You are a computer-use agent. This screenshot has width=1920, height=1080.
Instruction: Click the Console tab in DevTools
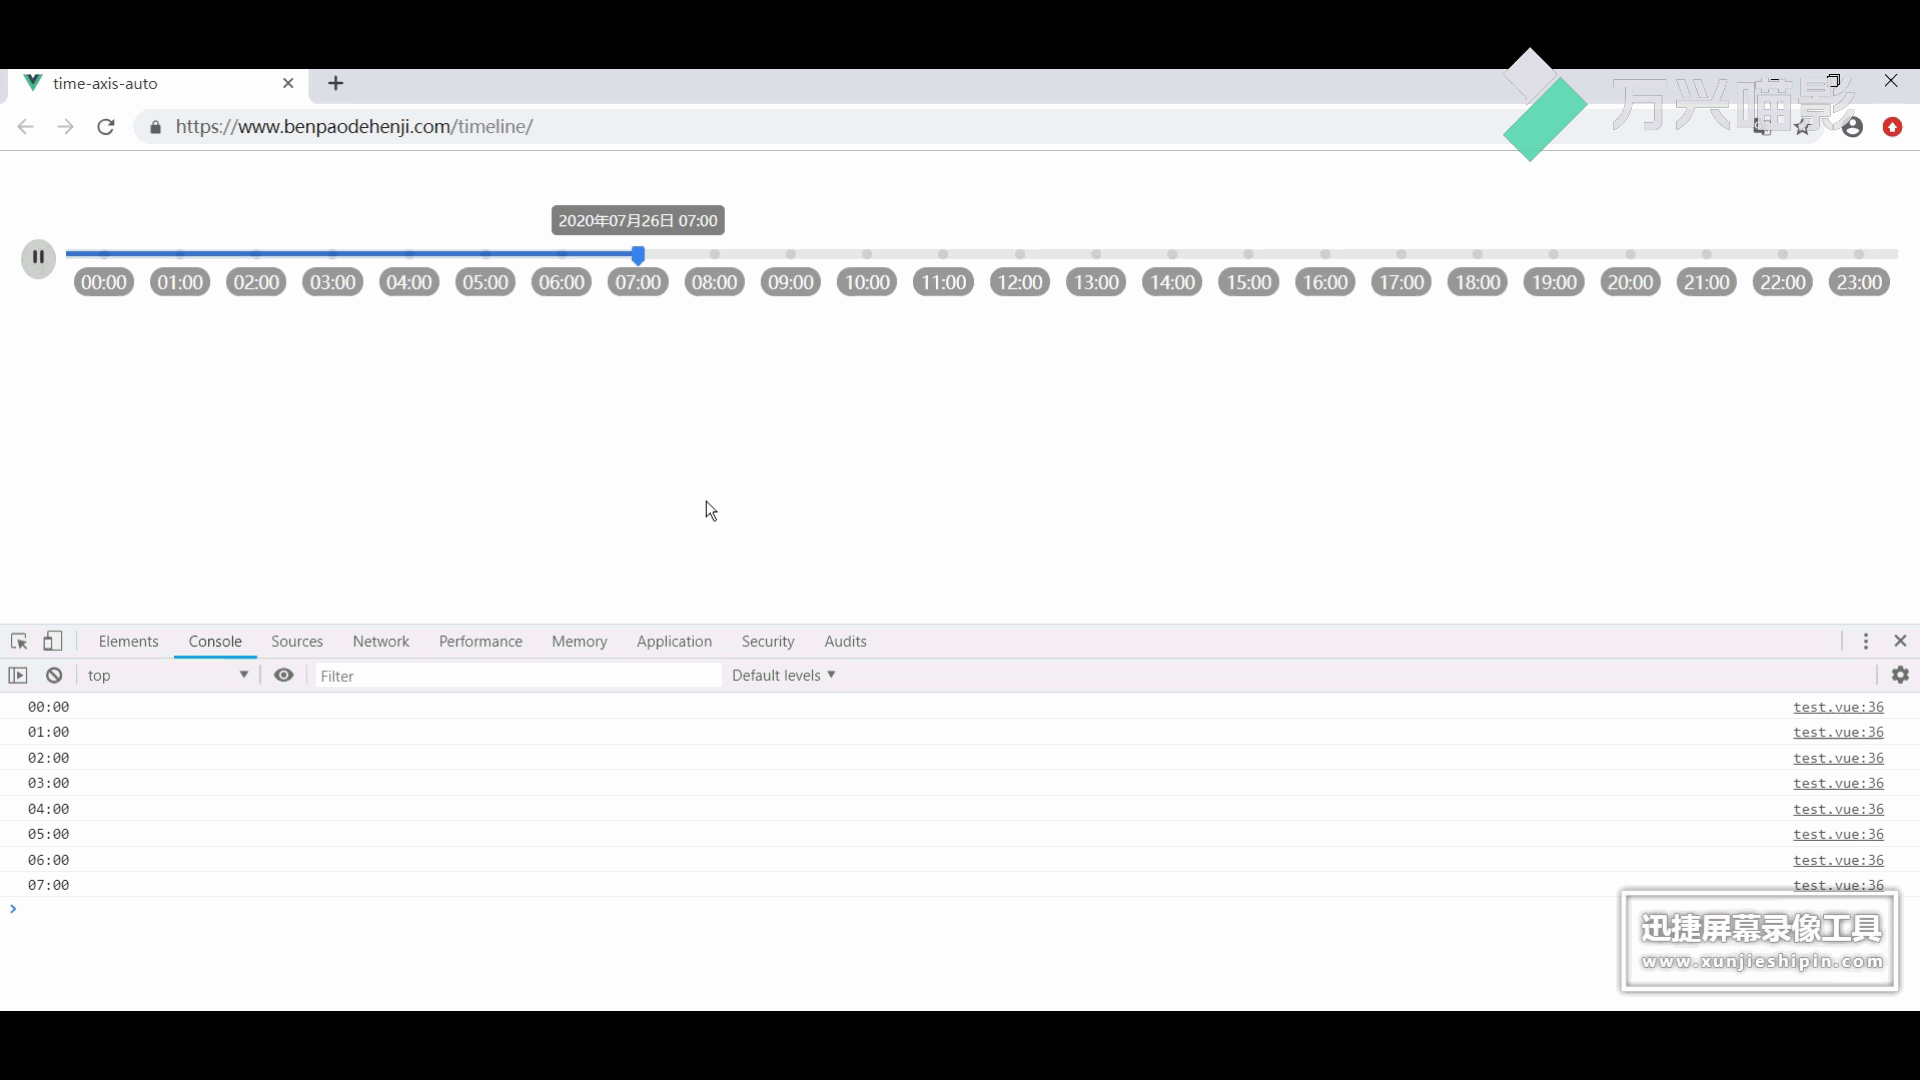click(x=214, y=641)
